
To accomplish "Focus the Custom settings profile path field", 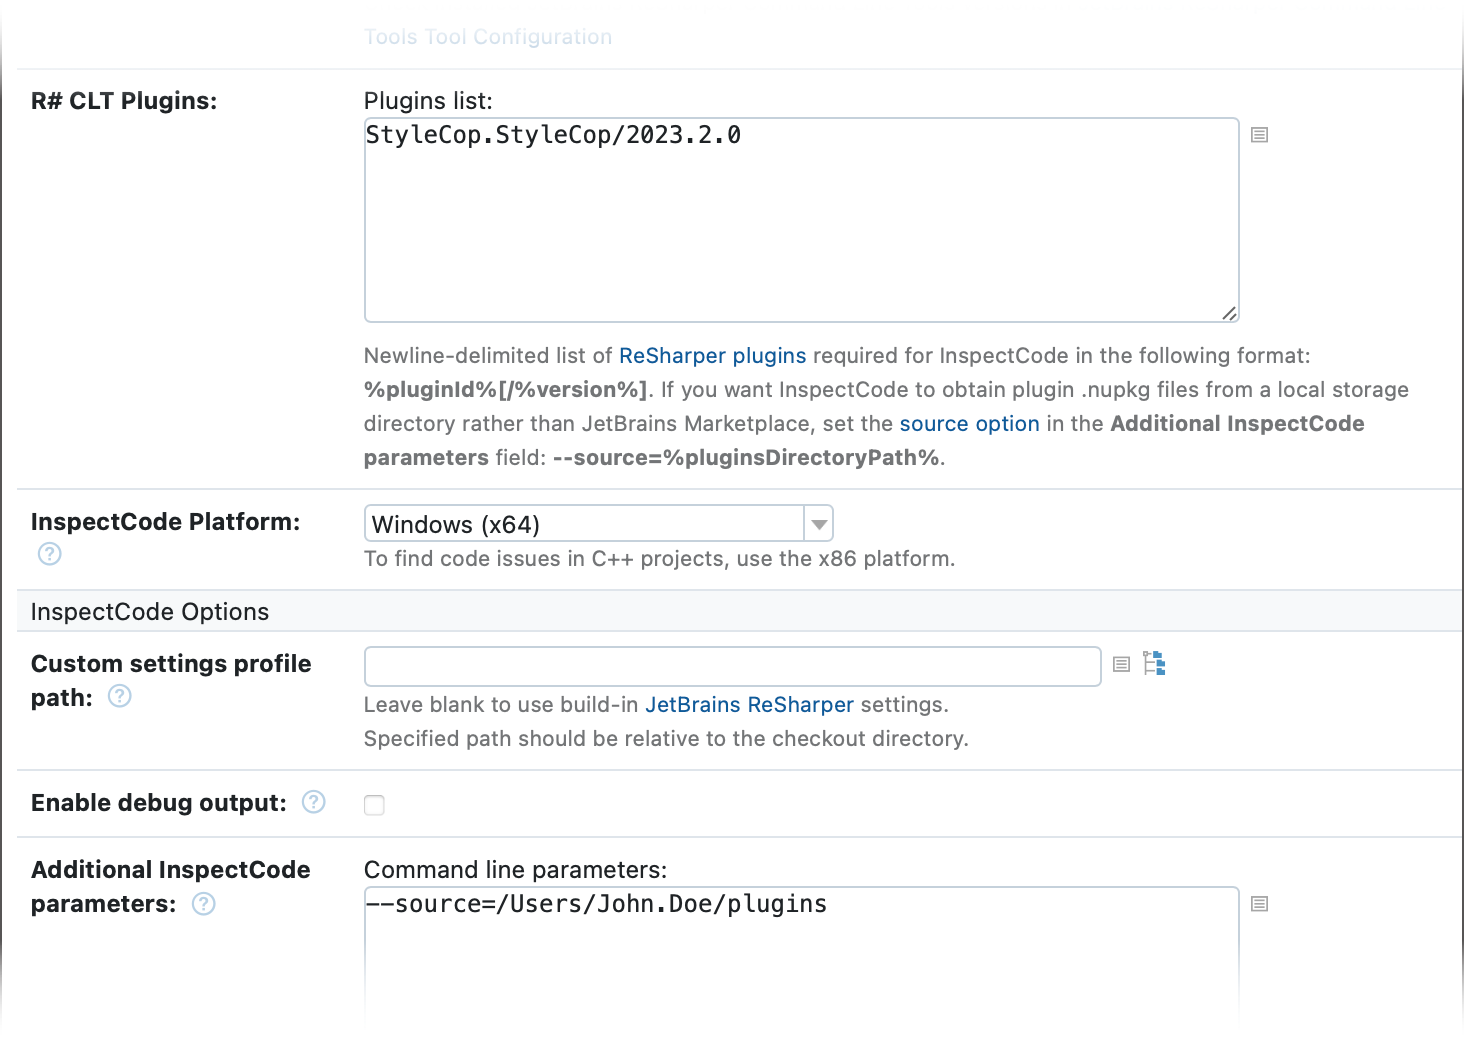I will click(730, 665).
